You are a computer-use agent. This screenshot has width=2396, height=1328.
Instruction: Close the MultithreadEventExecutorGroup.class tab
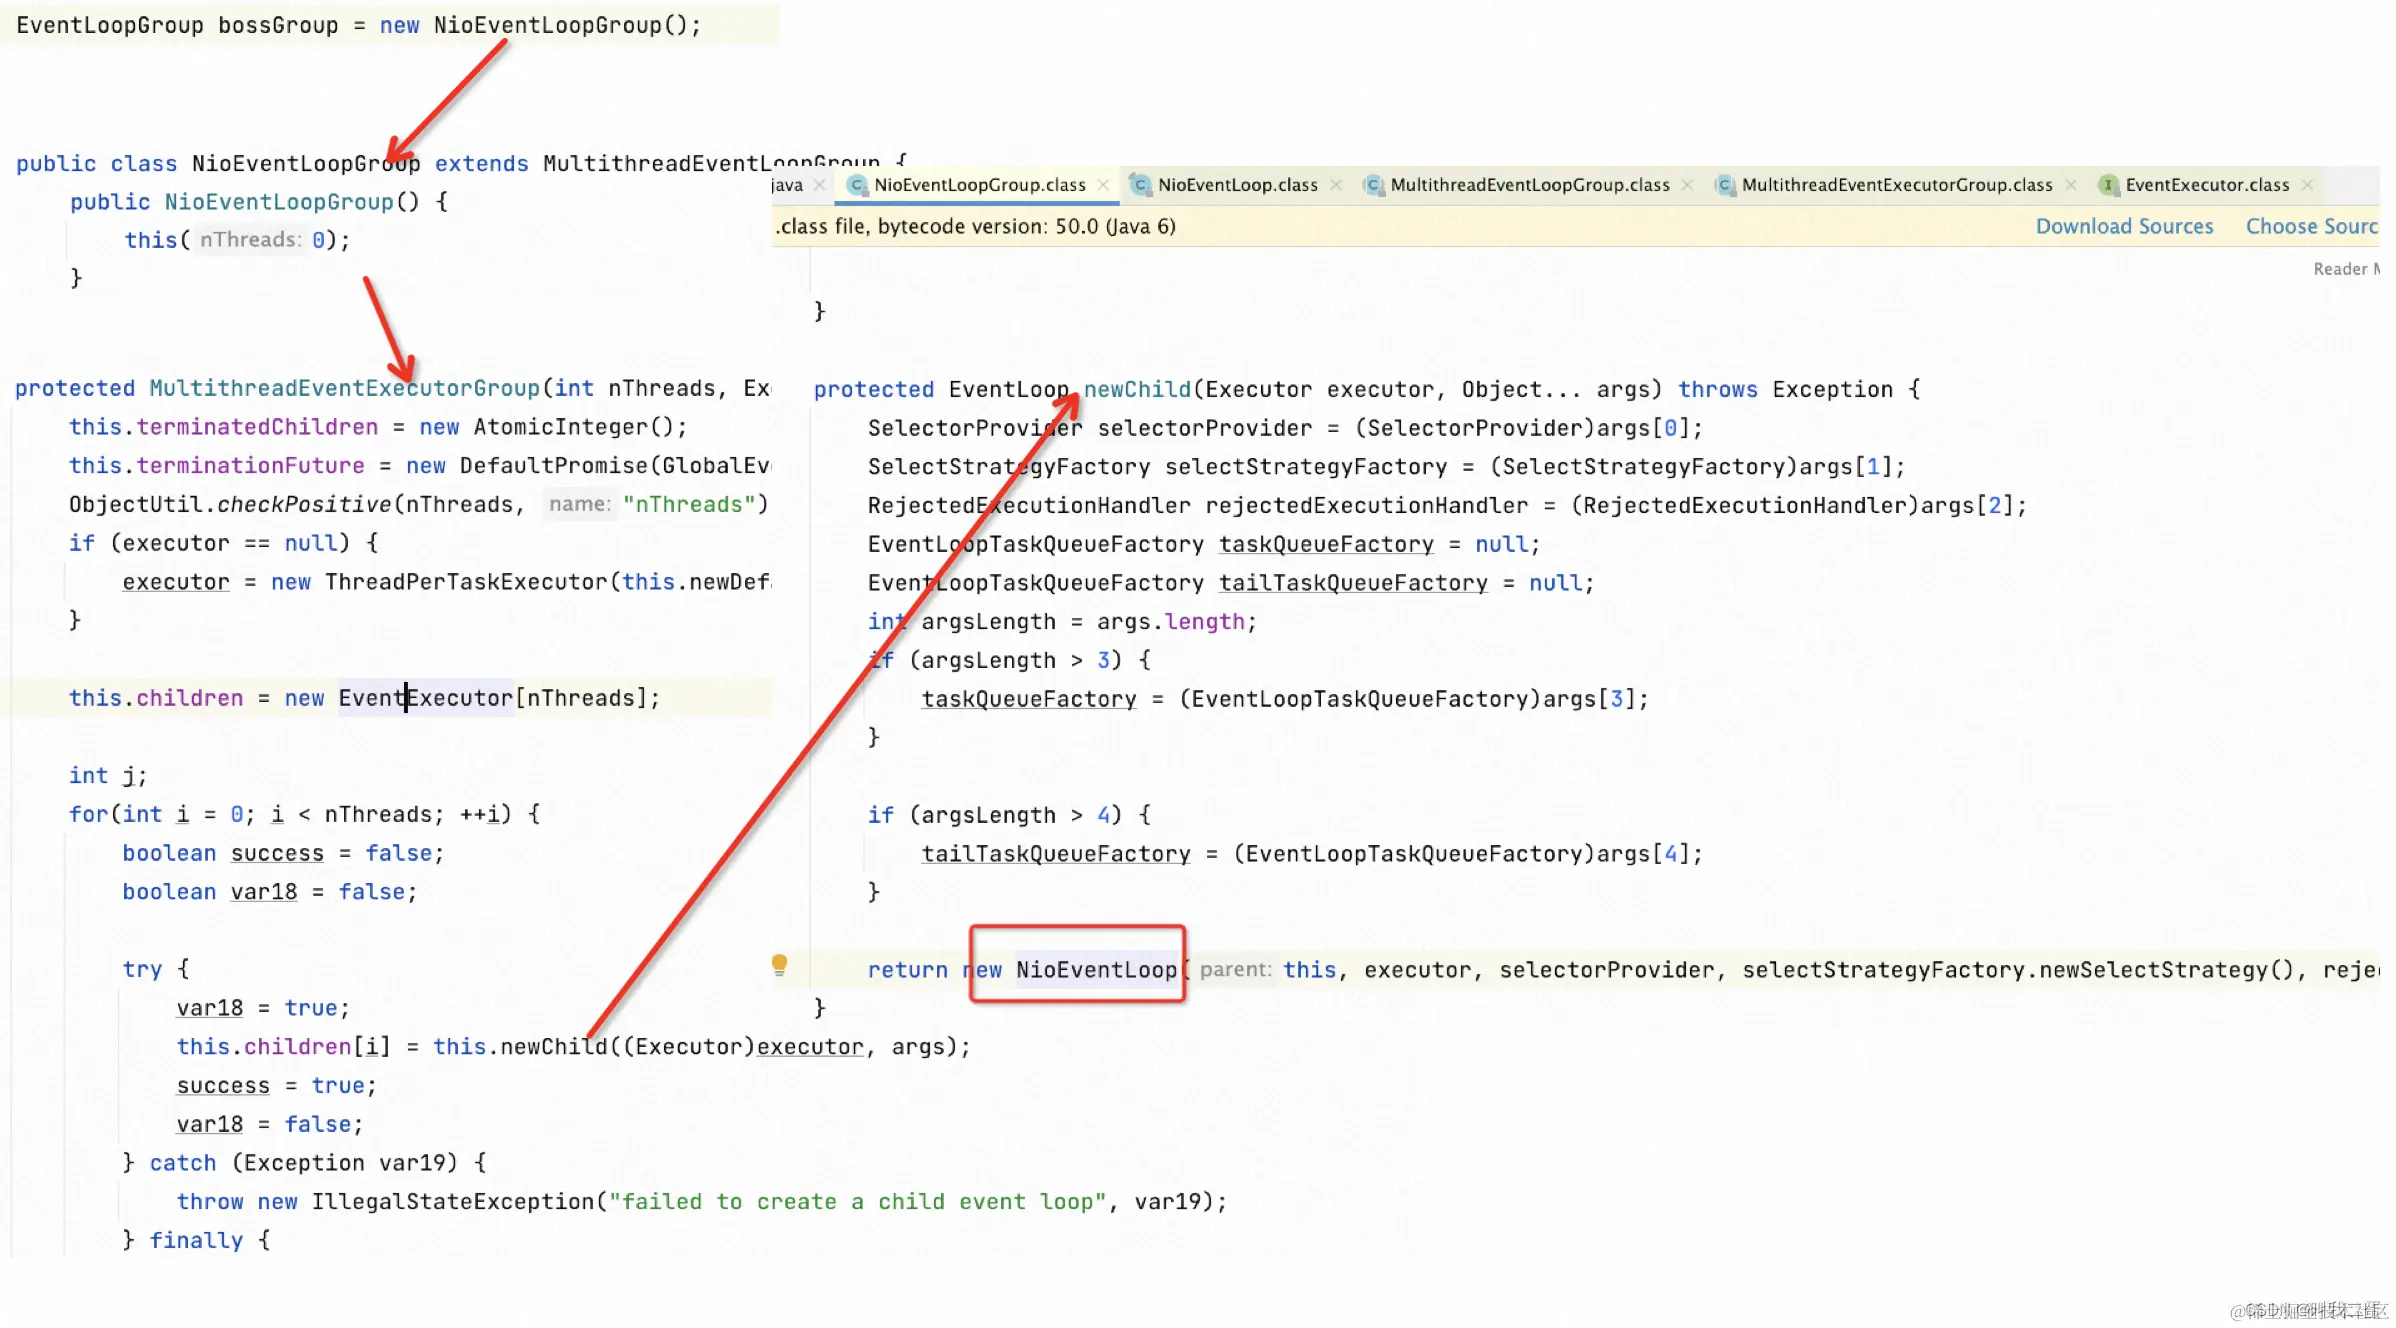point(2071,185)
